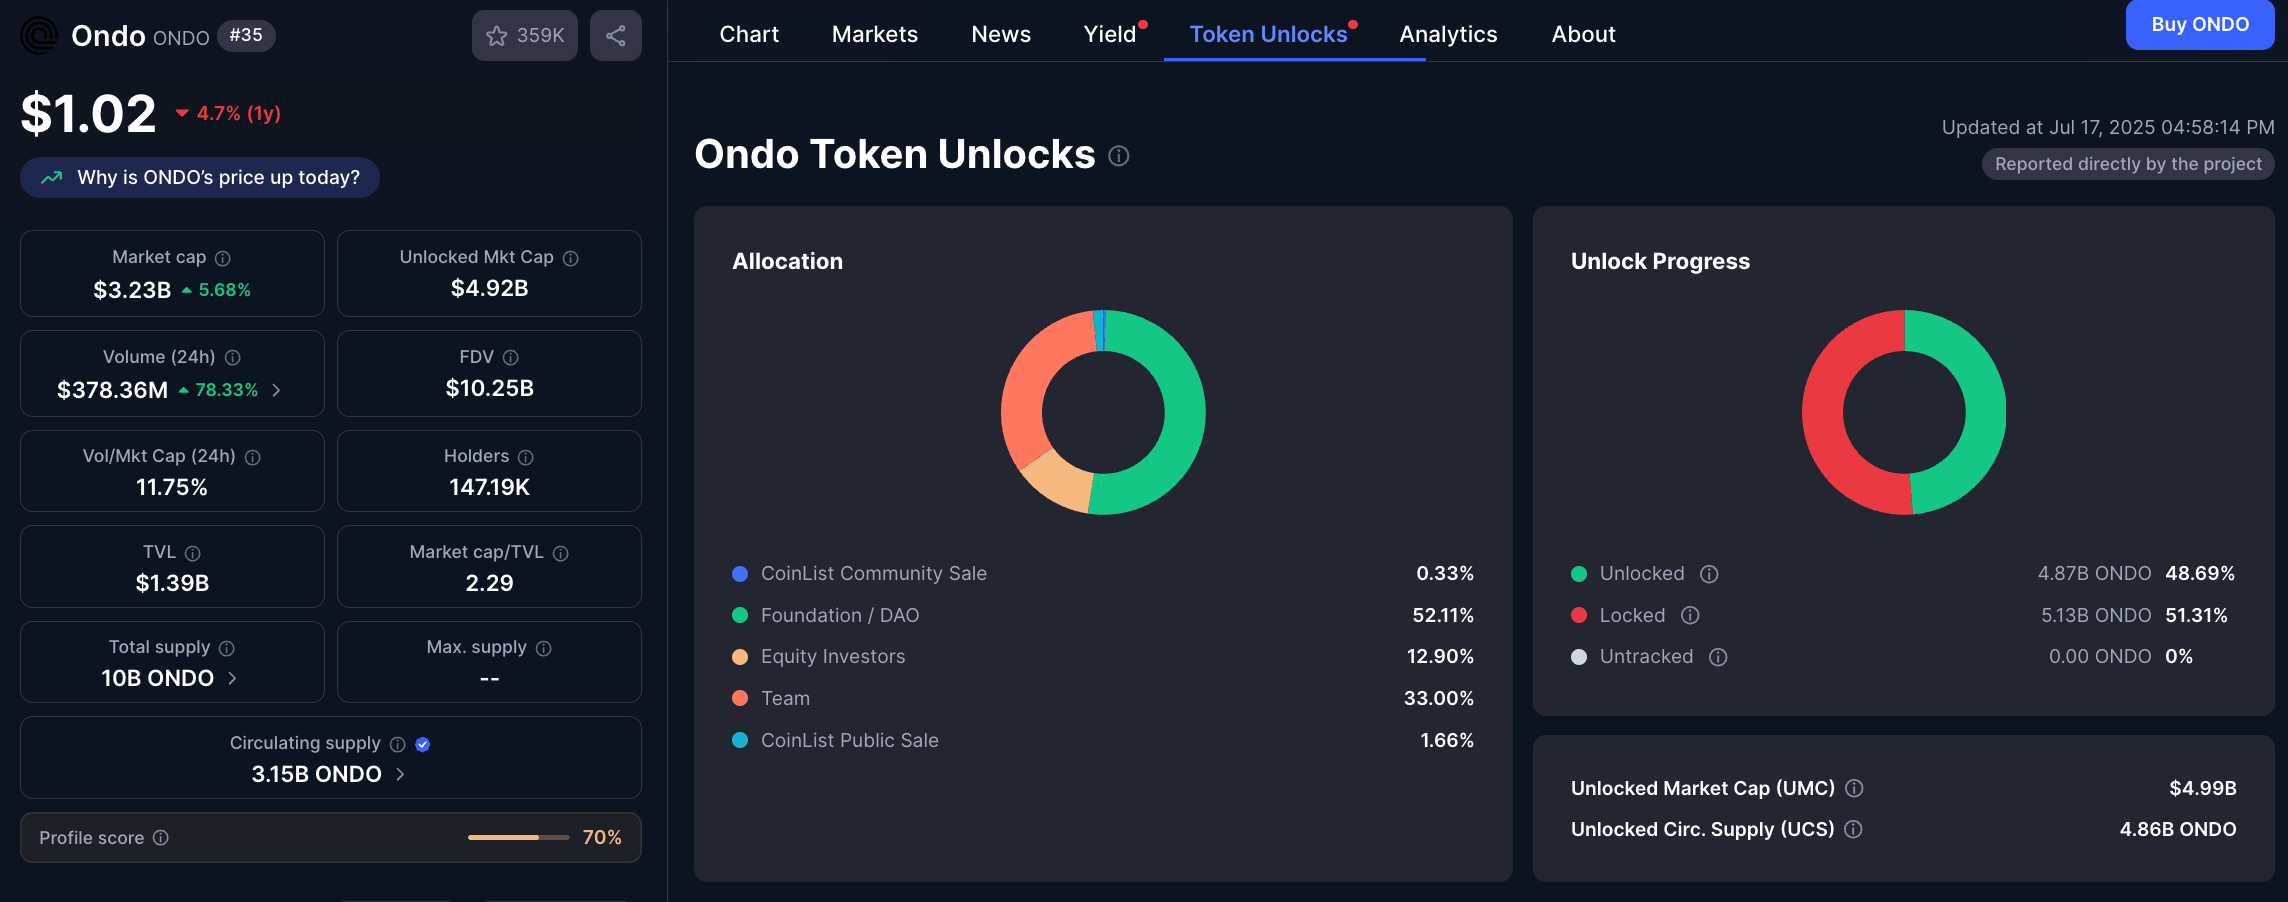The height and width of the screenshot is (902, 2288).
Task: Click the Foundation / DAO green legend dot
Action: [740, 615]
